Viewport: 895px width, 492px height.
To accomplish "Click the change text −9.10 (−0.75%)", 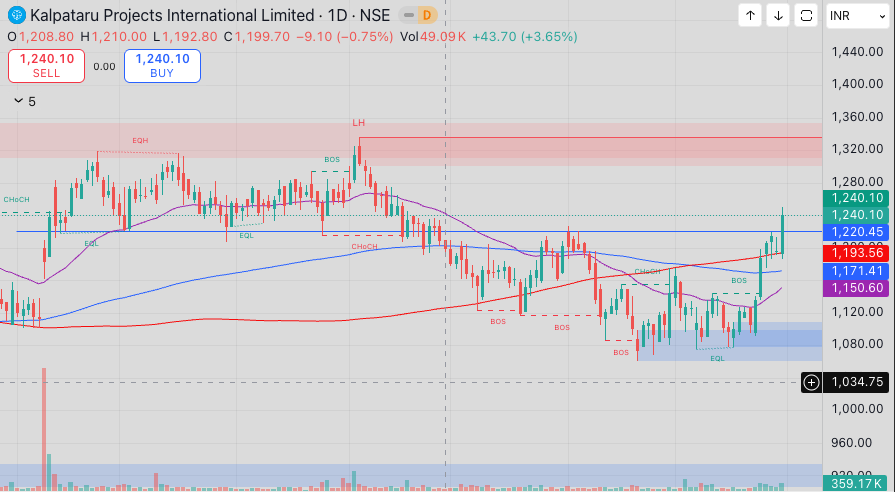I will coord(345,37).
